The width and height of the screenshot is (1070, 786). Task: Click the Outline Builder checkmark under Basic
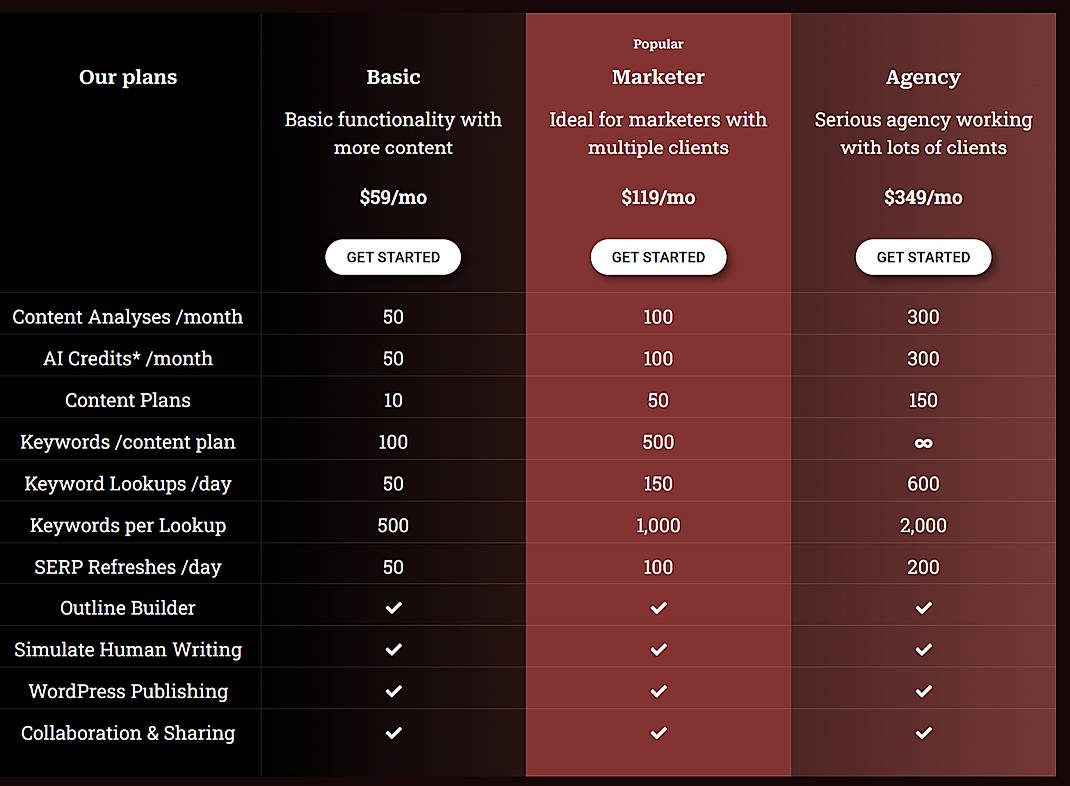pyautogui.click(x=393, y=608)
